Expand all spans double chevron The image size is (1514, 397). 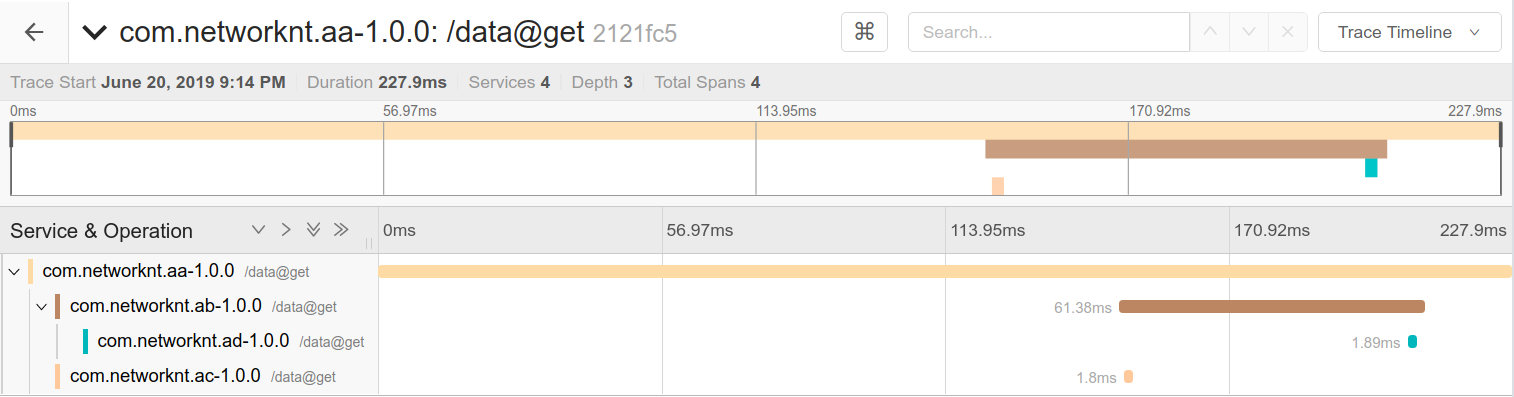[x=313, y=230]
